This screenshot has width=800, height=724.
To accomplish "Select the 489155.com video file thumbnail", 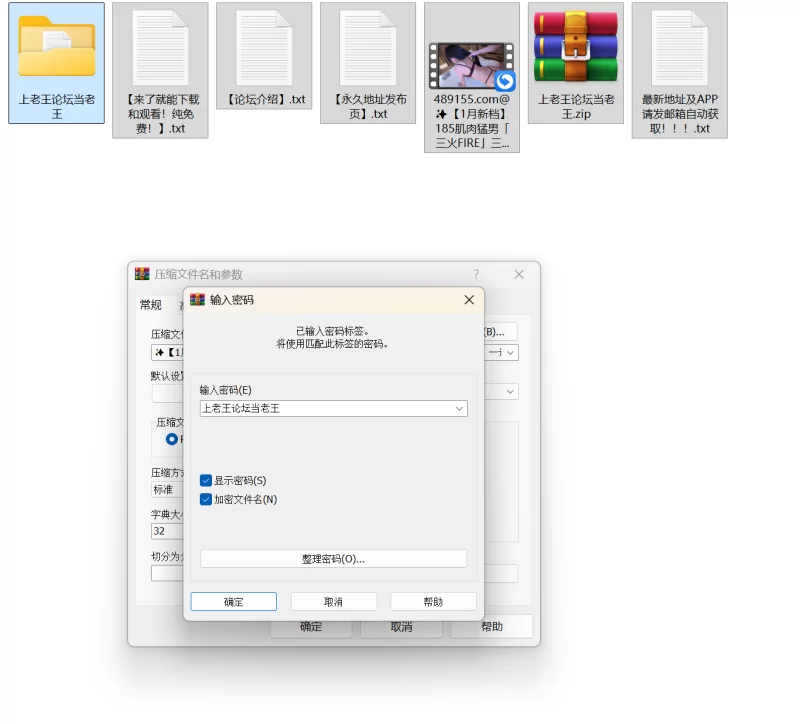I will tap(472, 65).
